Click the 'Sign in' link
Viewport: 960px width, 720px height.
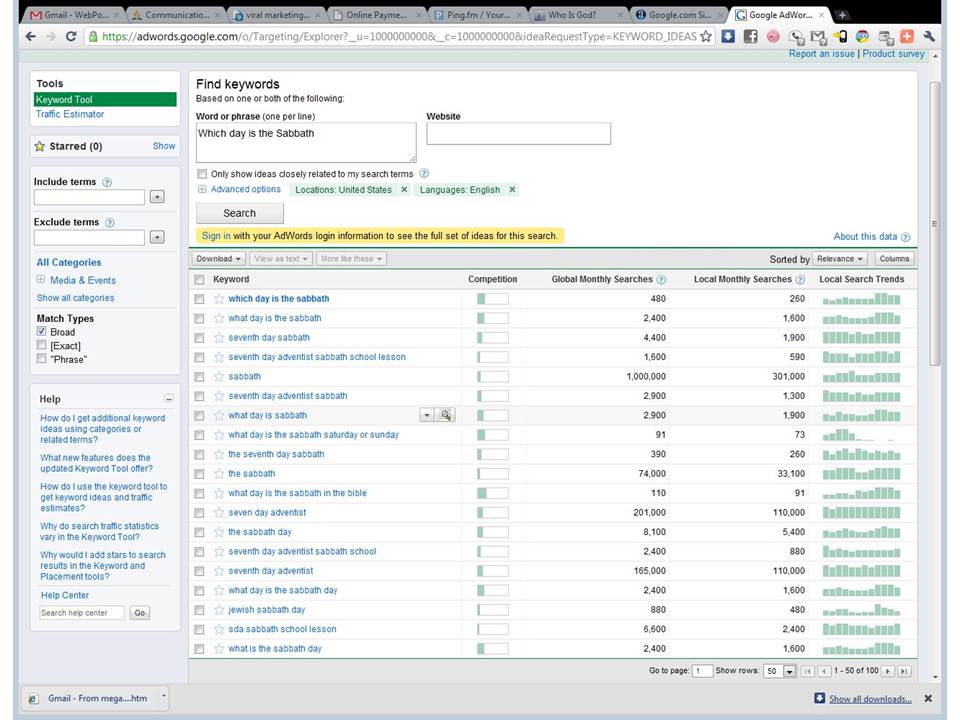216,236
